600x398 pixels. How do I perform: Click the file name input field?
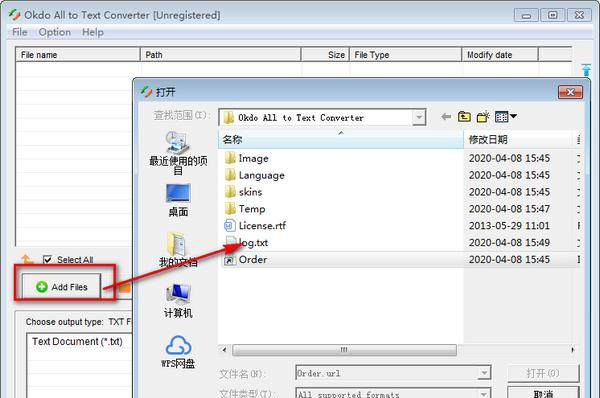click(386, 373)
